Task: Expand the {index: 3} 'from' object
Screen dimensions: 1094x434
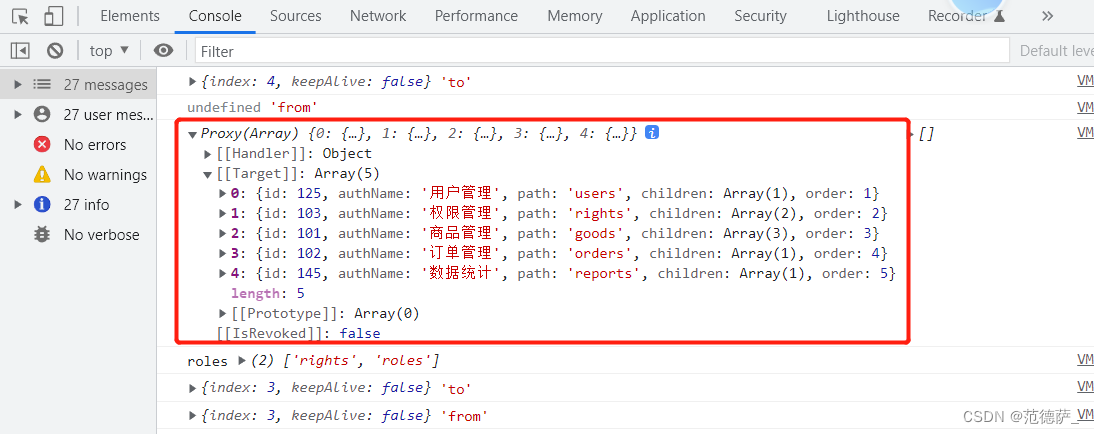Action: (x=193, y=416)
